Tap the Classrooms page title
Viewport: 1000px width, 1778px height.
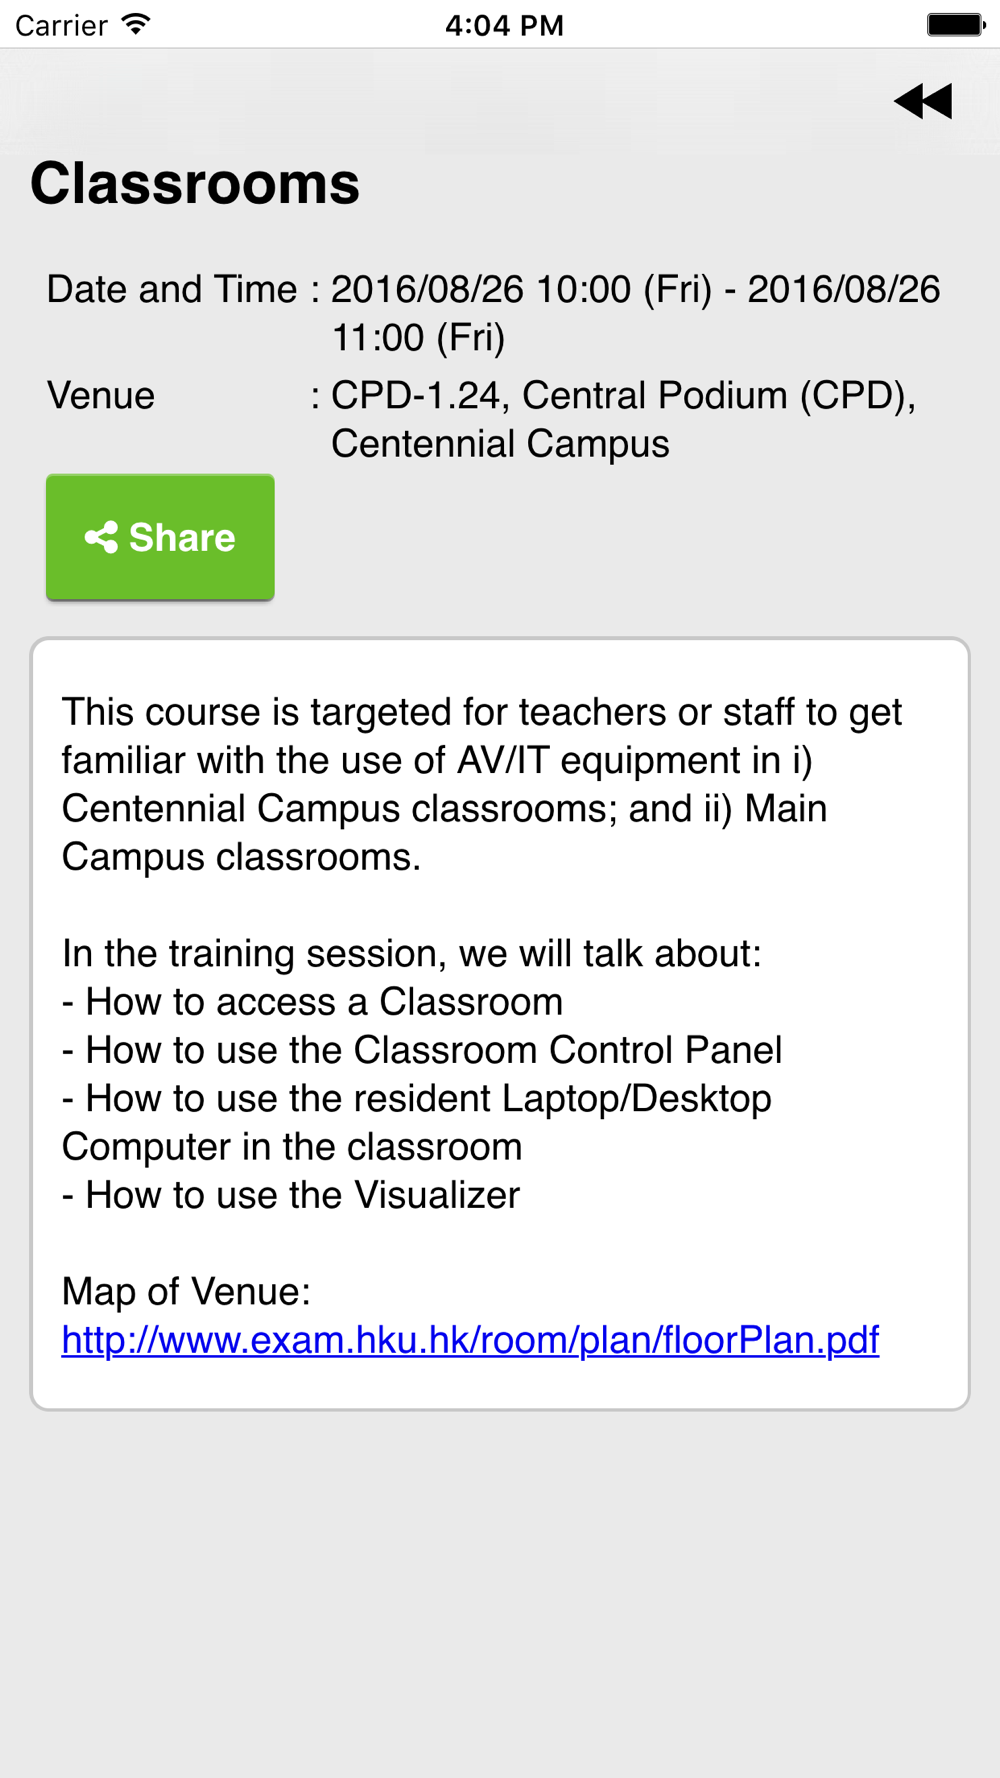[195, 184]
